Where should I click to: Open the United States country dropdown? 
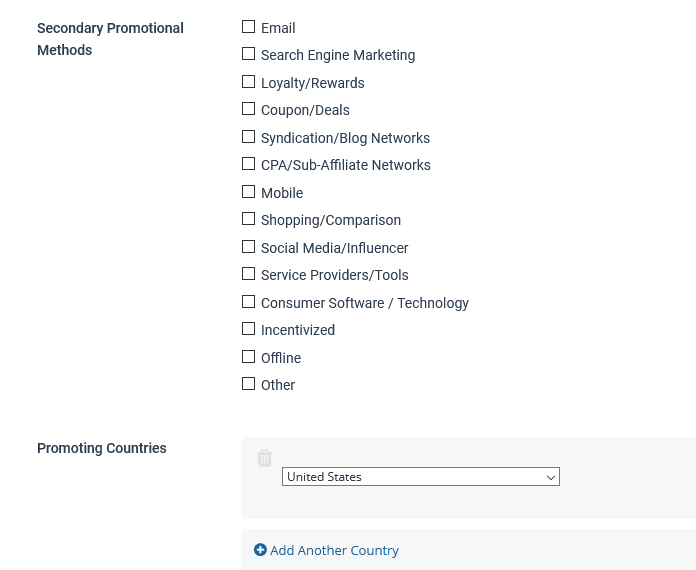pyautogui.click(x=421, y=477)
